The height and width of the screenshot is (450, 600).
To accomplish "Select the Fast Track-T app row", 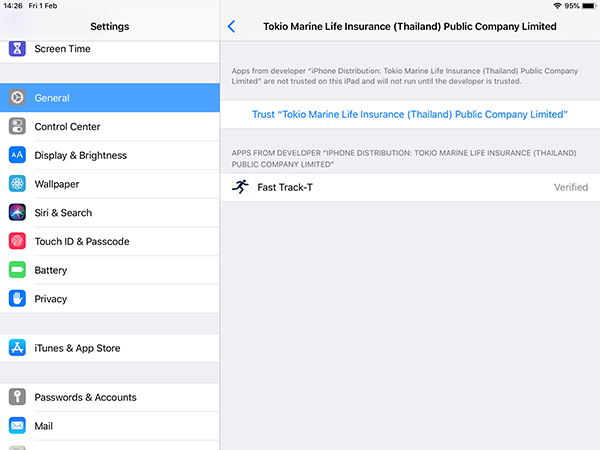I will pyautogui.click(x=410, y=187).
